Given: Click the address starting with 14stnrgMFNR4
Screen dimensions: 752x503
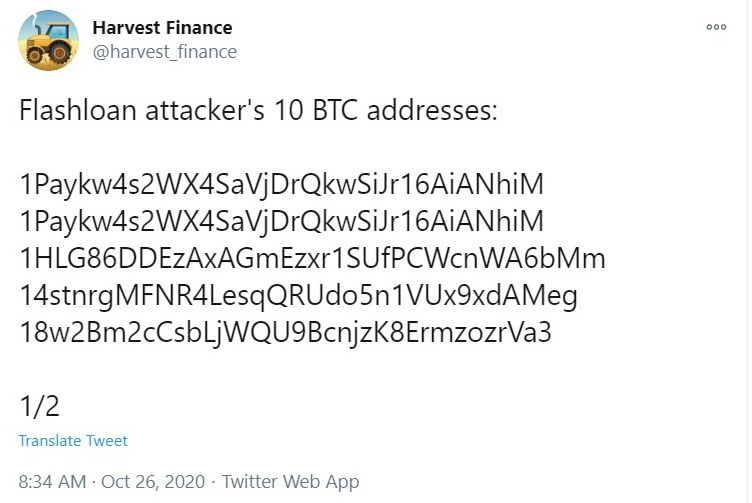Looking at the screenshot, I should pyautogui.click(x=298, y=296).
